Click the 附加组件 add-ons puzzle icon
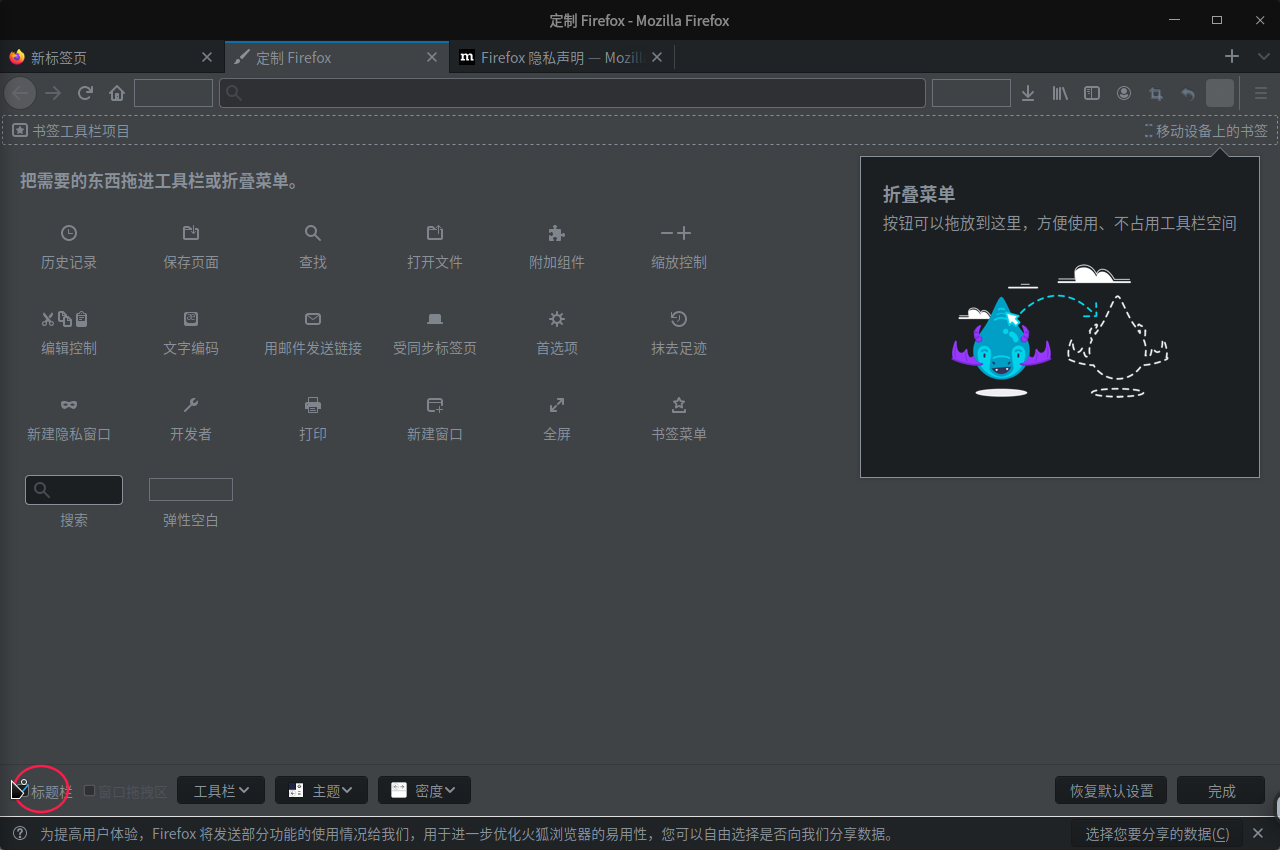 point(557,233)
